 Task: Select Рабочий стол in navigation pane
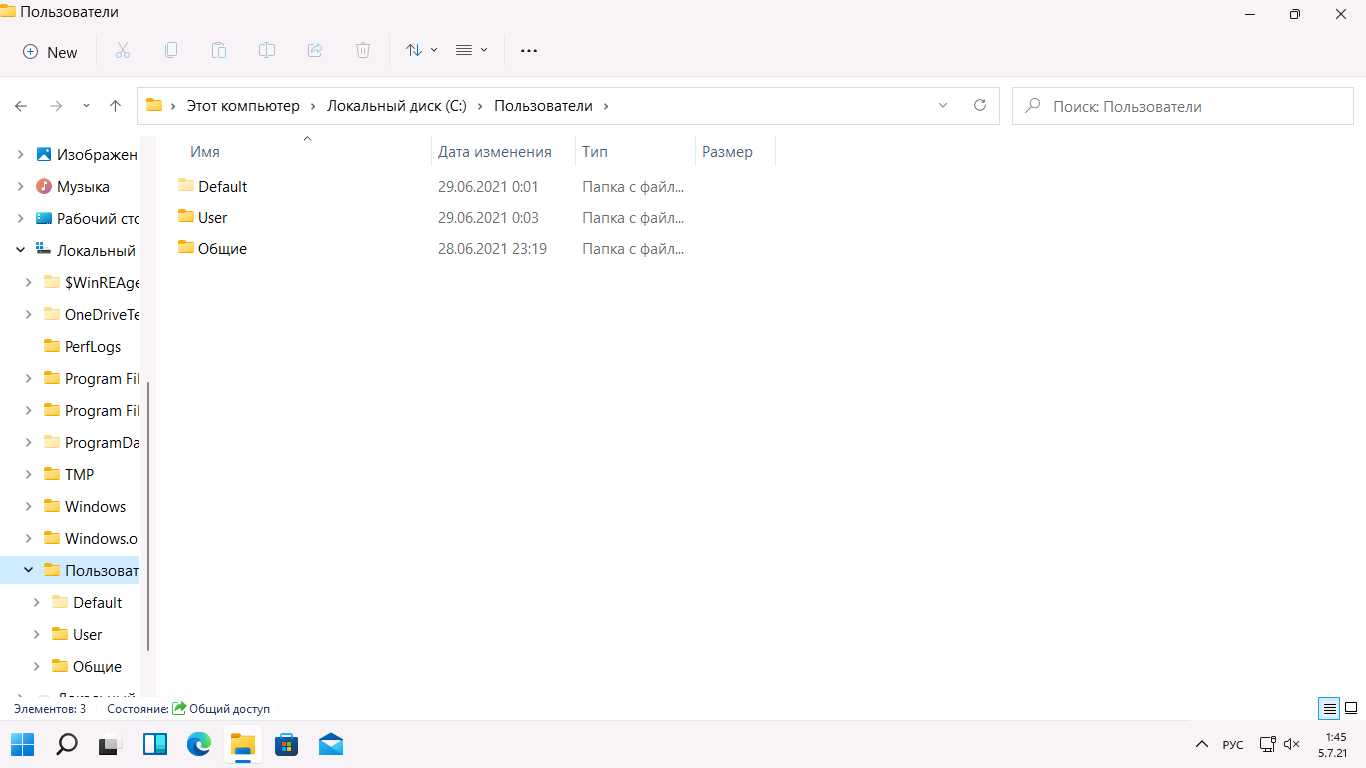pyautogui.click(x=98, y=219)
